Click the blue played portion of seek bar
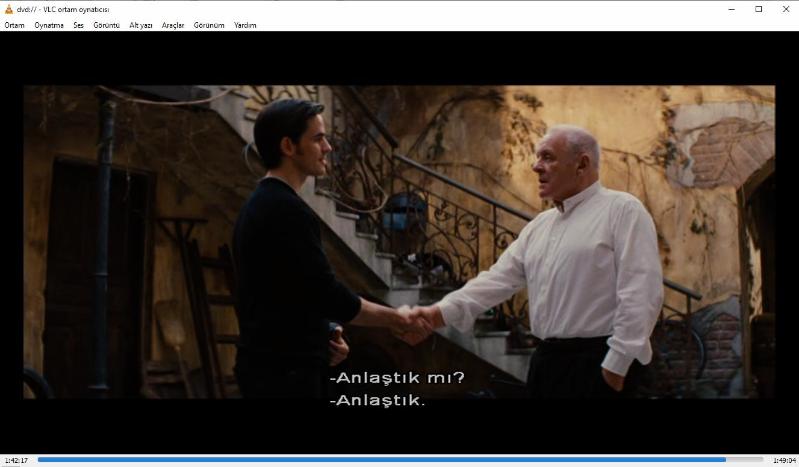799x467 pixels. 380,460
